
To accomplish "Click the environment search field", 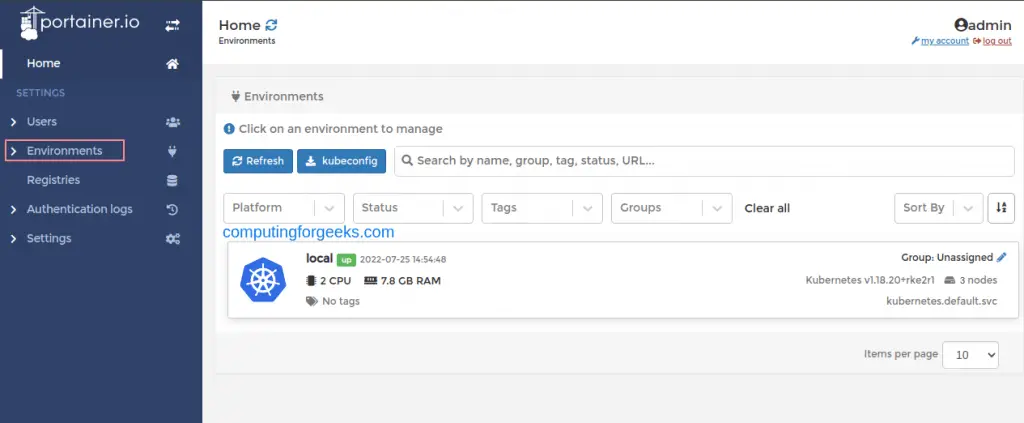I will point(704,161).
